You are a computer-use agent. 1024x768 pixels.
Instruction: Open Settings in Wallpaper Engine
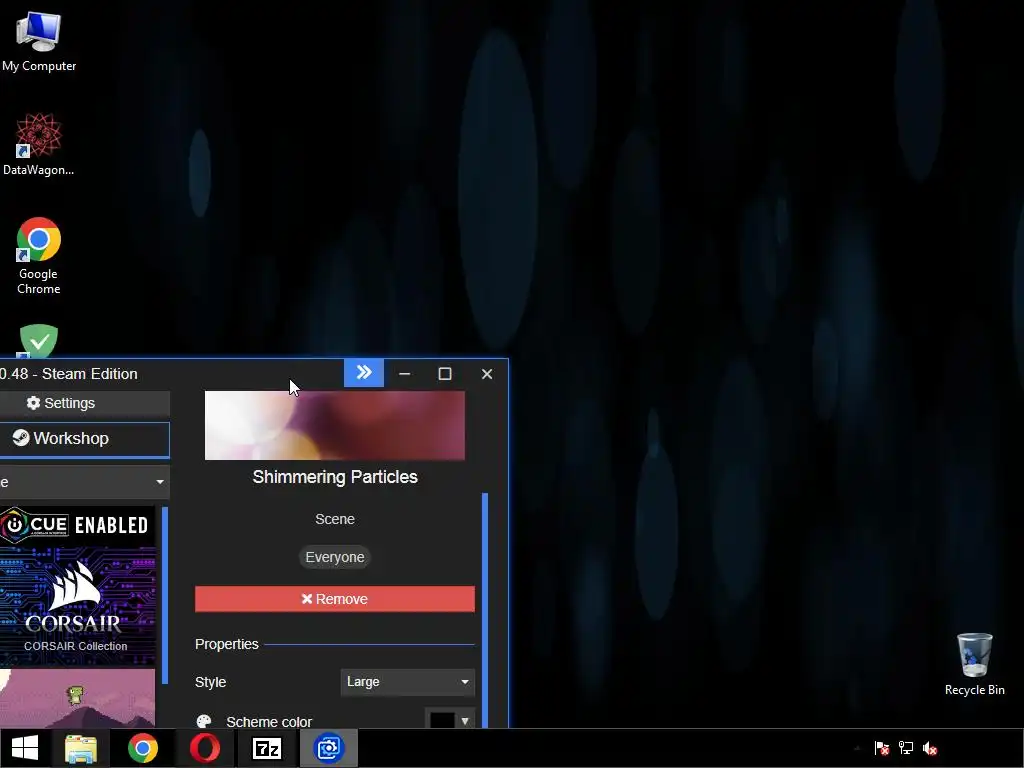point(84,403)
